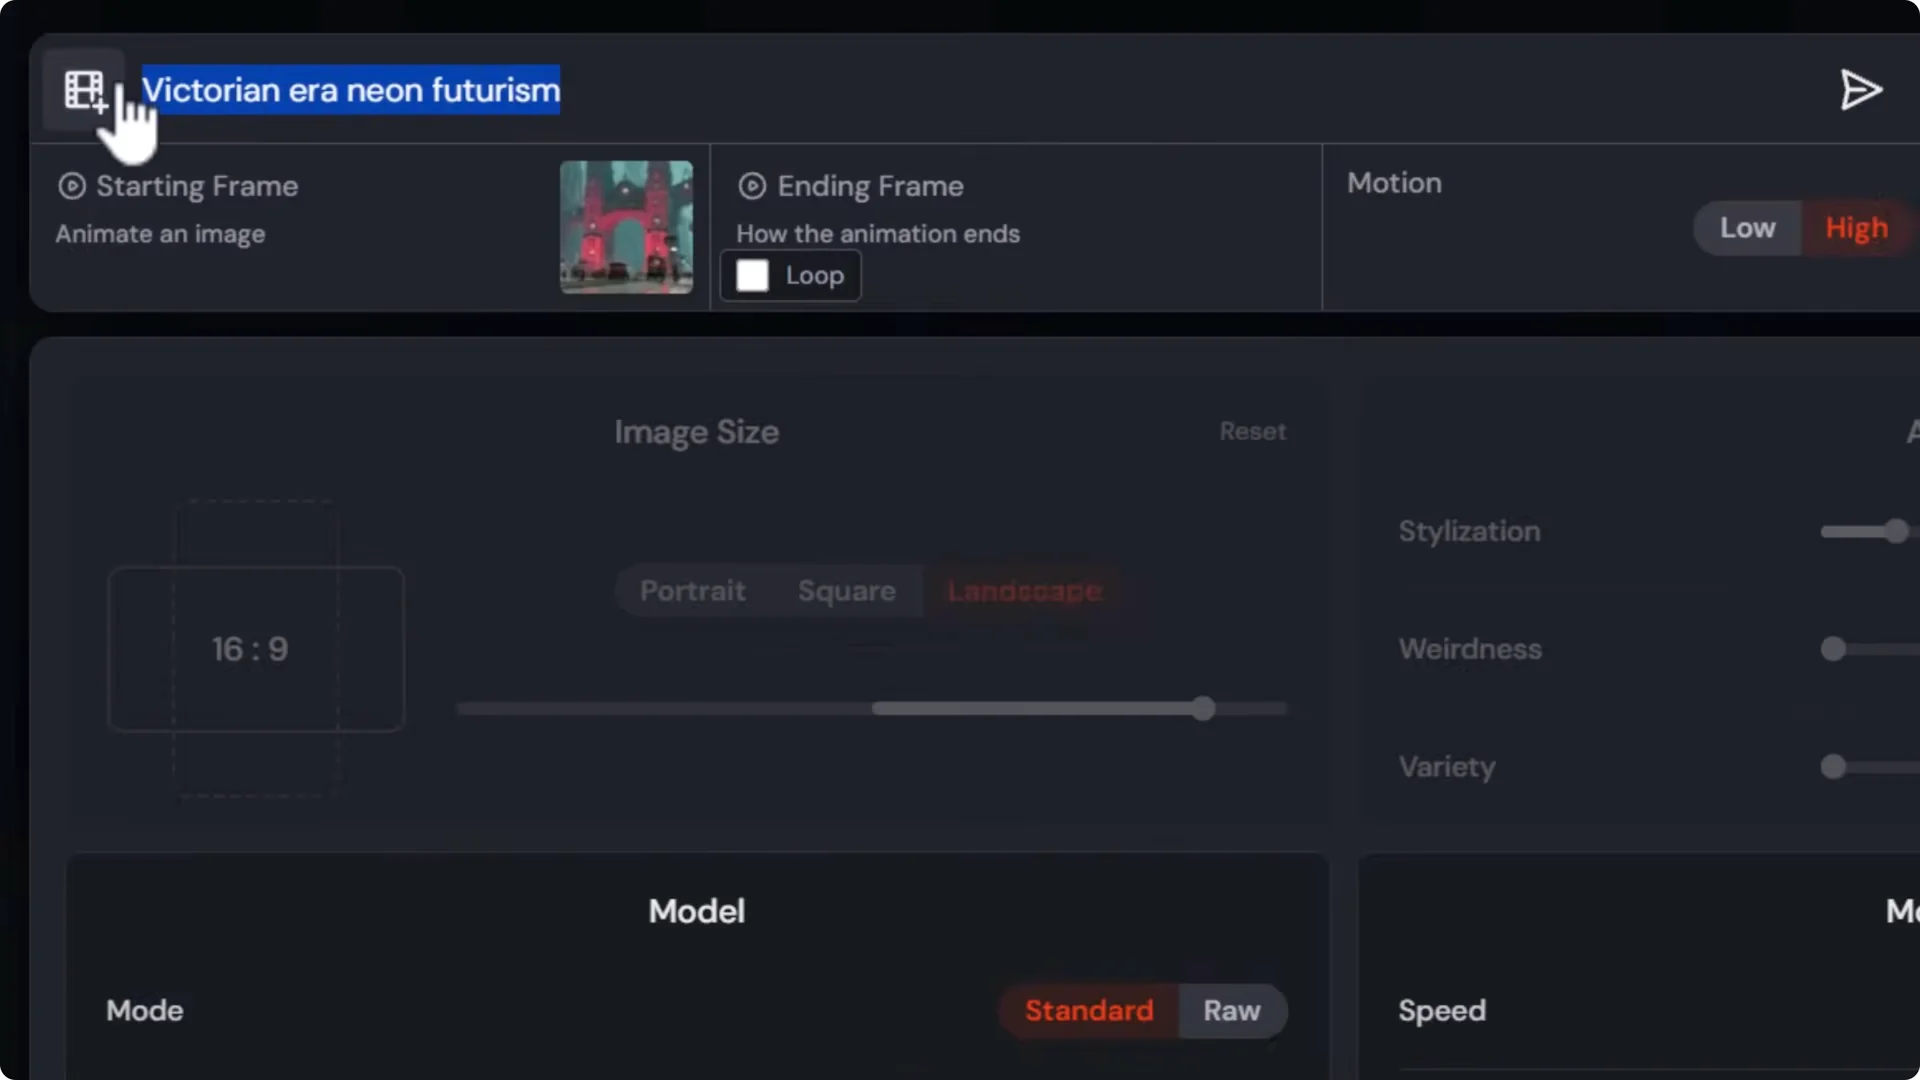Image resolution: width=1920 pixels, height=1080 pixels.
Task: Enable the Loop checkbox
Action: 751,275
